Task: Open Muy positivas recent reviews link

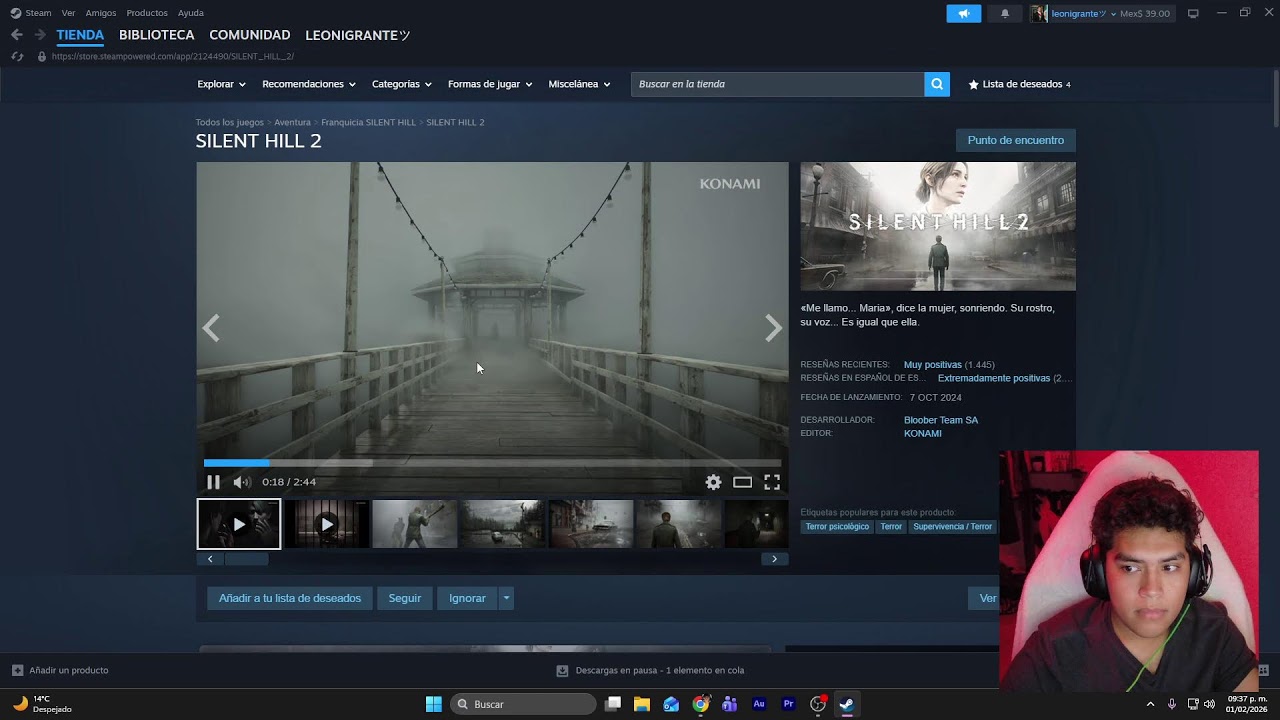Action: [932, 365]
